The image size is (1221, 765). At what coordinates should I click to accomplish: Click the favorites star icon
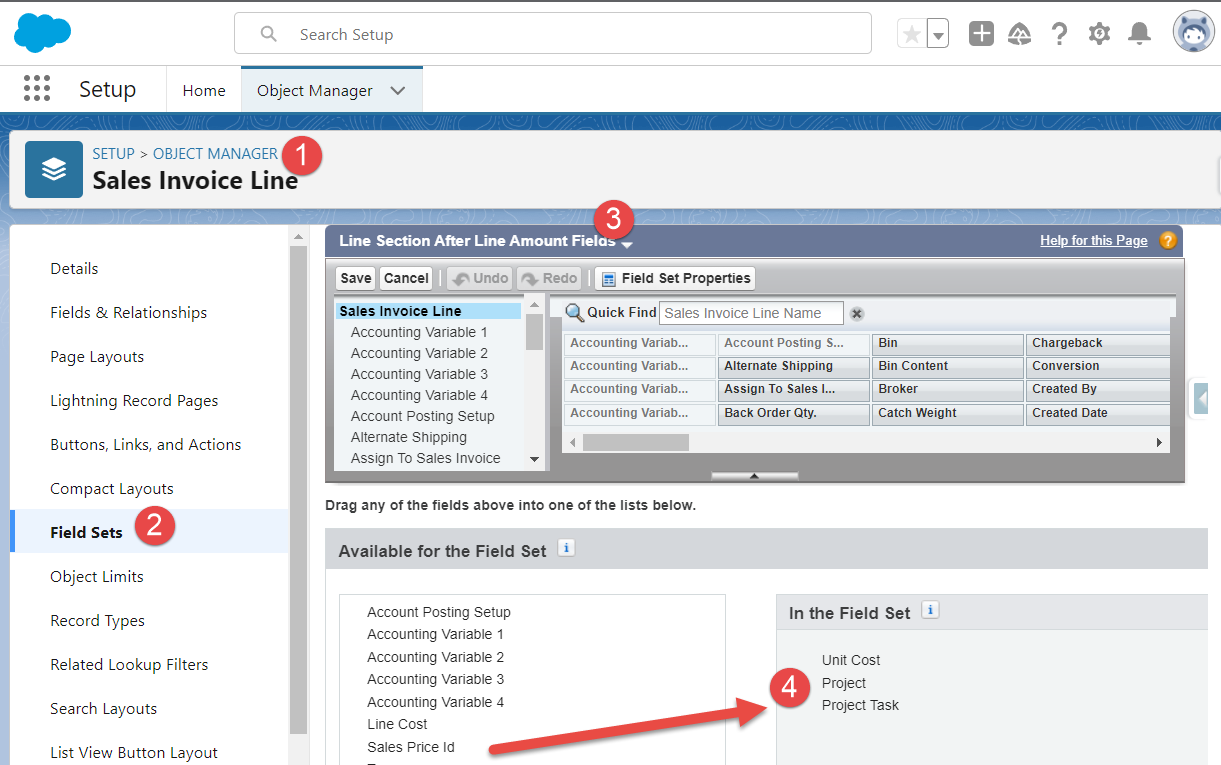point(911,34)
